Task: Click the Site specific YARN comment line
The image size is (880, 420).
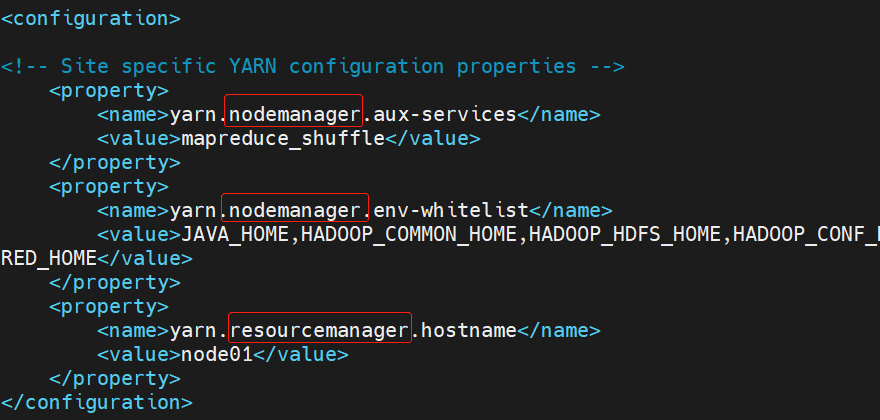Action: (313, 66)
